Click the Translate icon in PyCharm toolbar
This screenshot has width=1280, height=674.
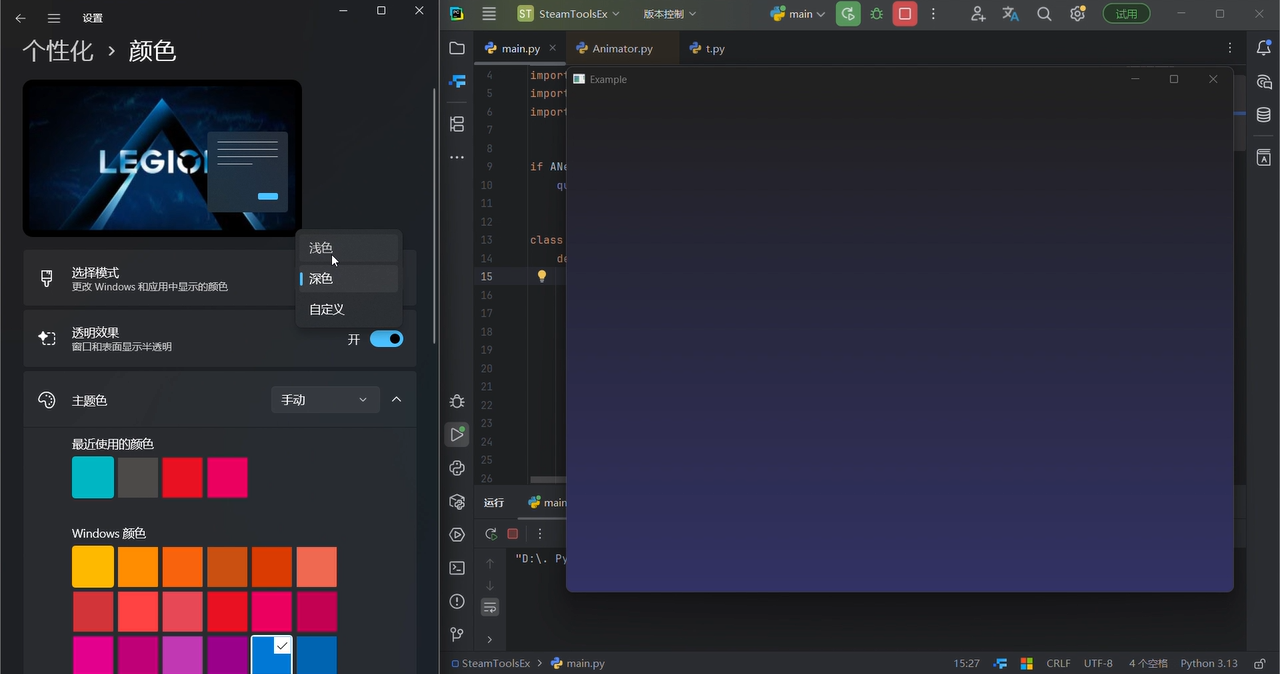tap(1011, 14)
